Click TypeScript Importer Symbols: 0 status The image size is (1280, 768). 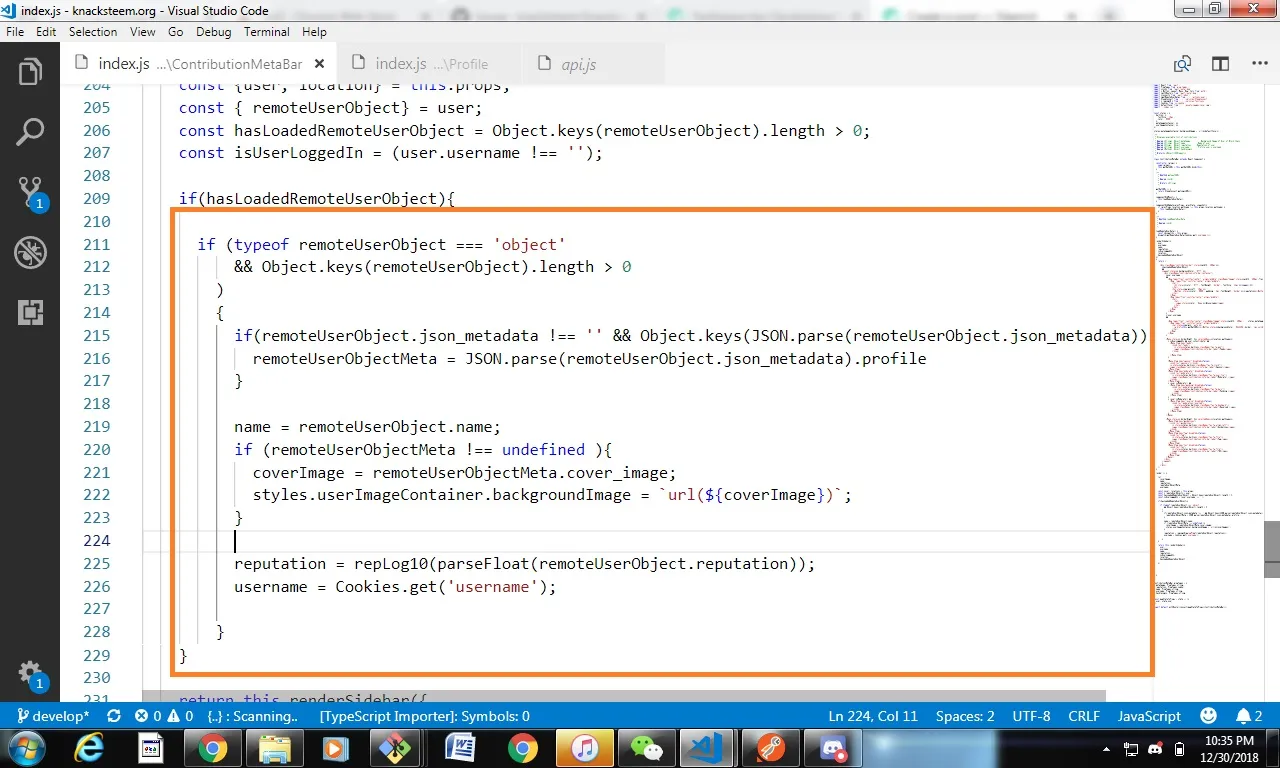tap(425, 716)
